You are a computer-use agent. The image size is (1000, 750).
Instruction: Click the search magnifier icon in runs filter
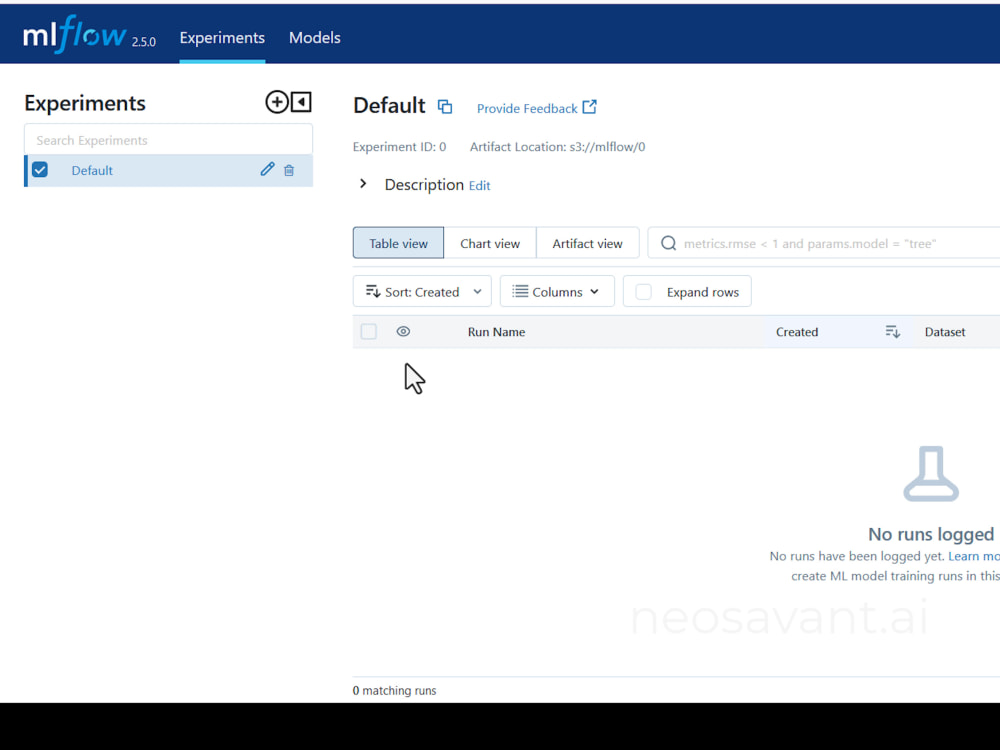(668, 243)
